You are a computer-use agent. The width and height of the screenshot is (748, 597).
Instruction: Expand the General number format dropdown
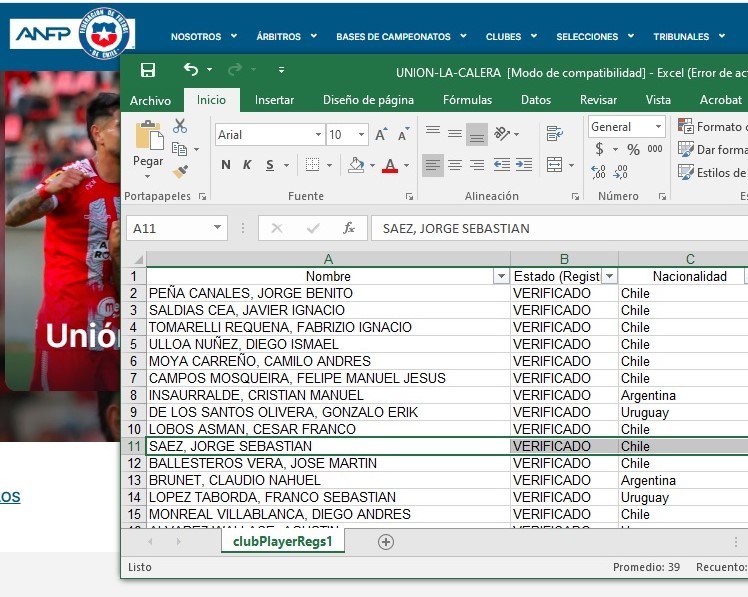pos(658,127)
